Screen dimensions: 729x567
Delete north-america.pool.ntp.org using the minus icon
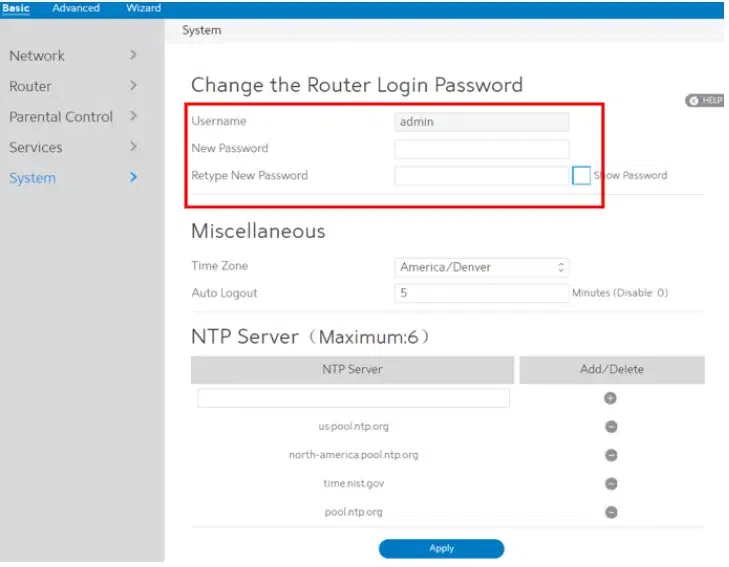click(x=611, y=455)
